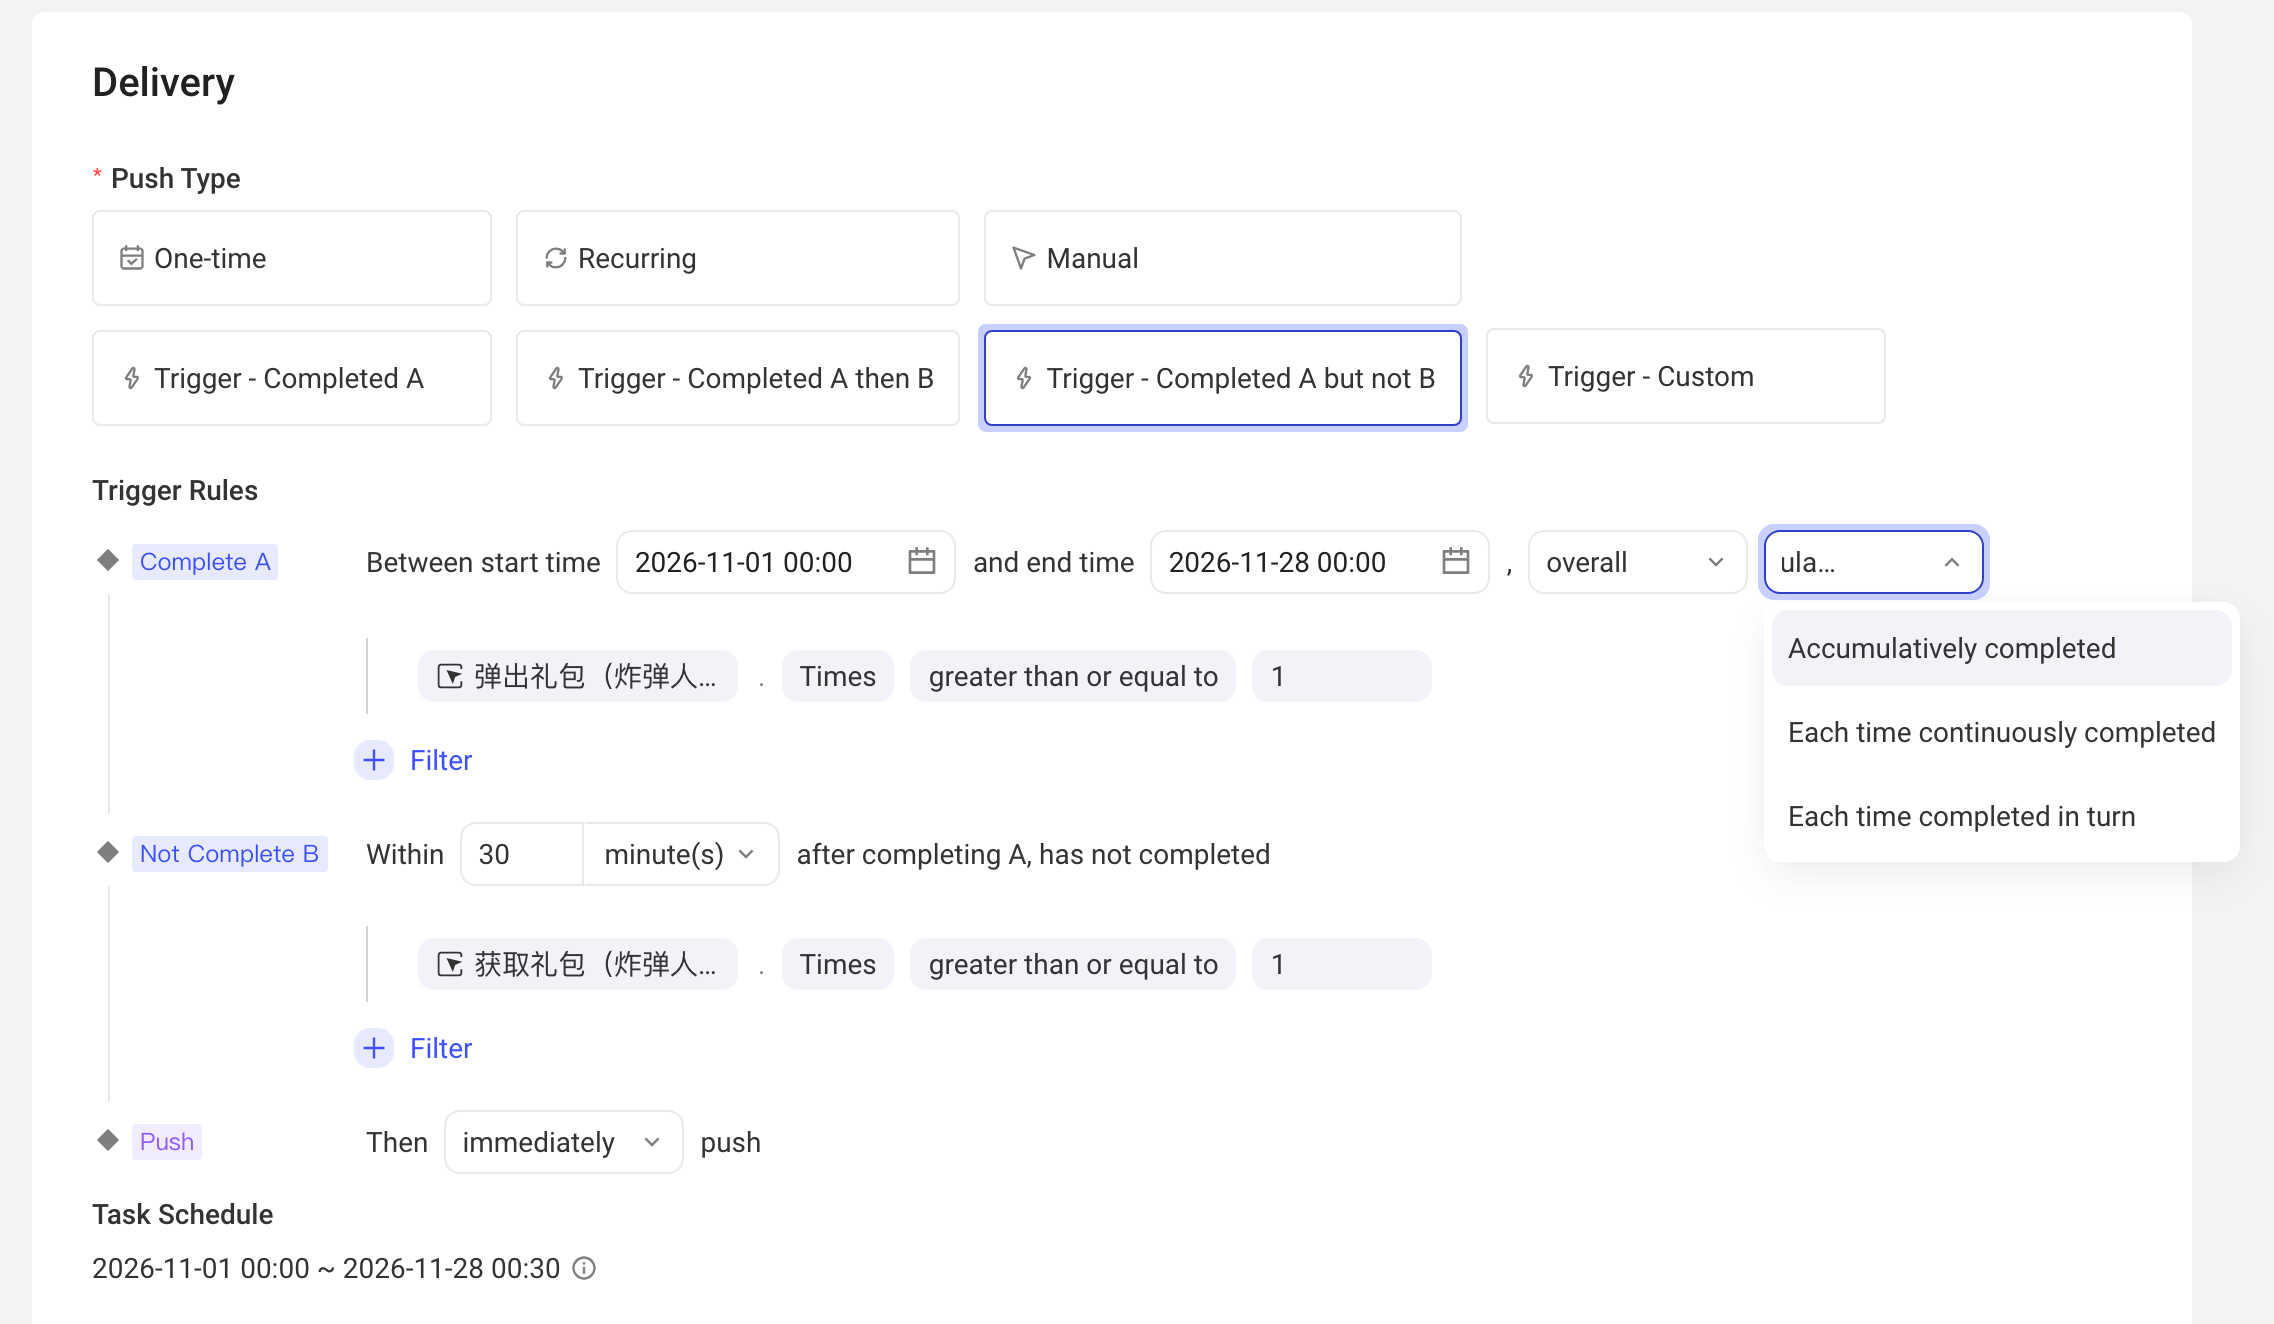
Task: Open the start time calendar picker icon
Action: coord(921,561)
